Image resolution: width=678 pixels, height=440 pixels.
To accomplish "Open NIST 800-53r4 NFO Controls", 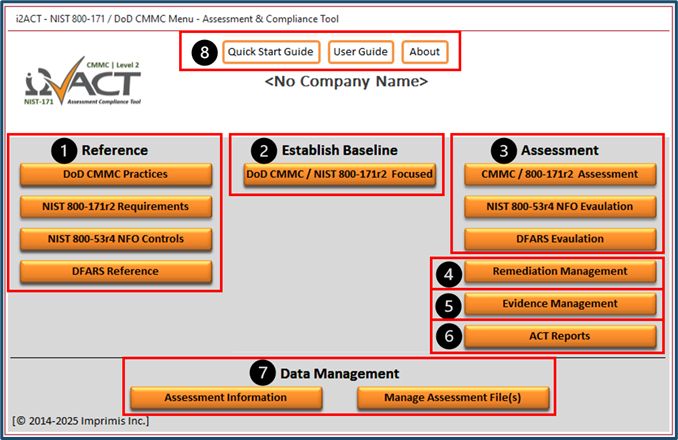I will (115, 239).
